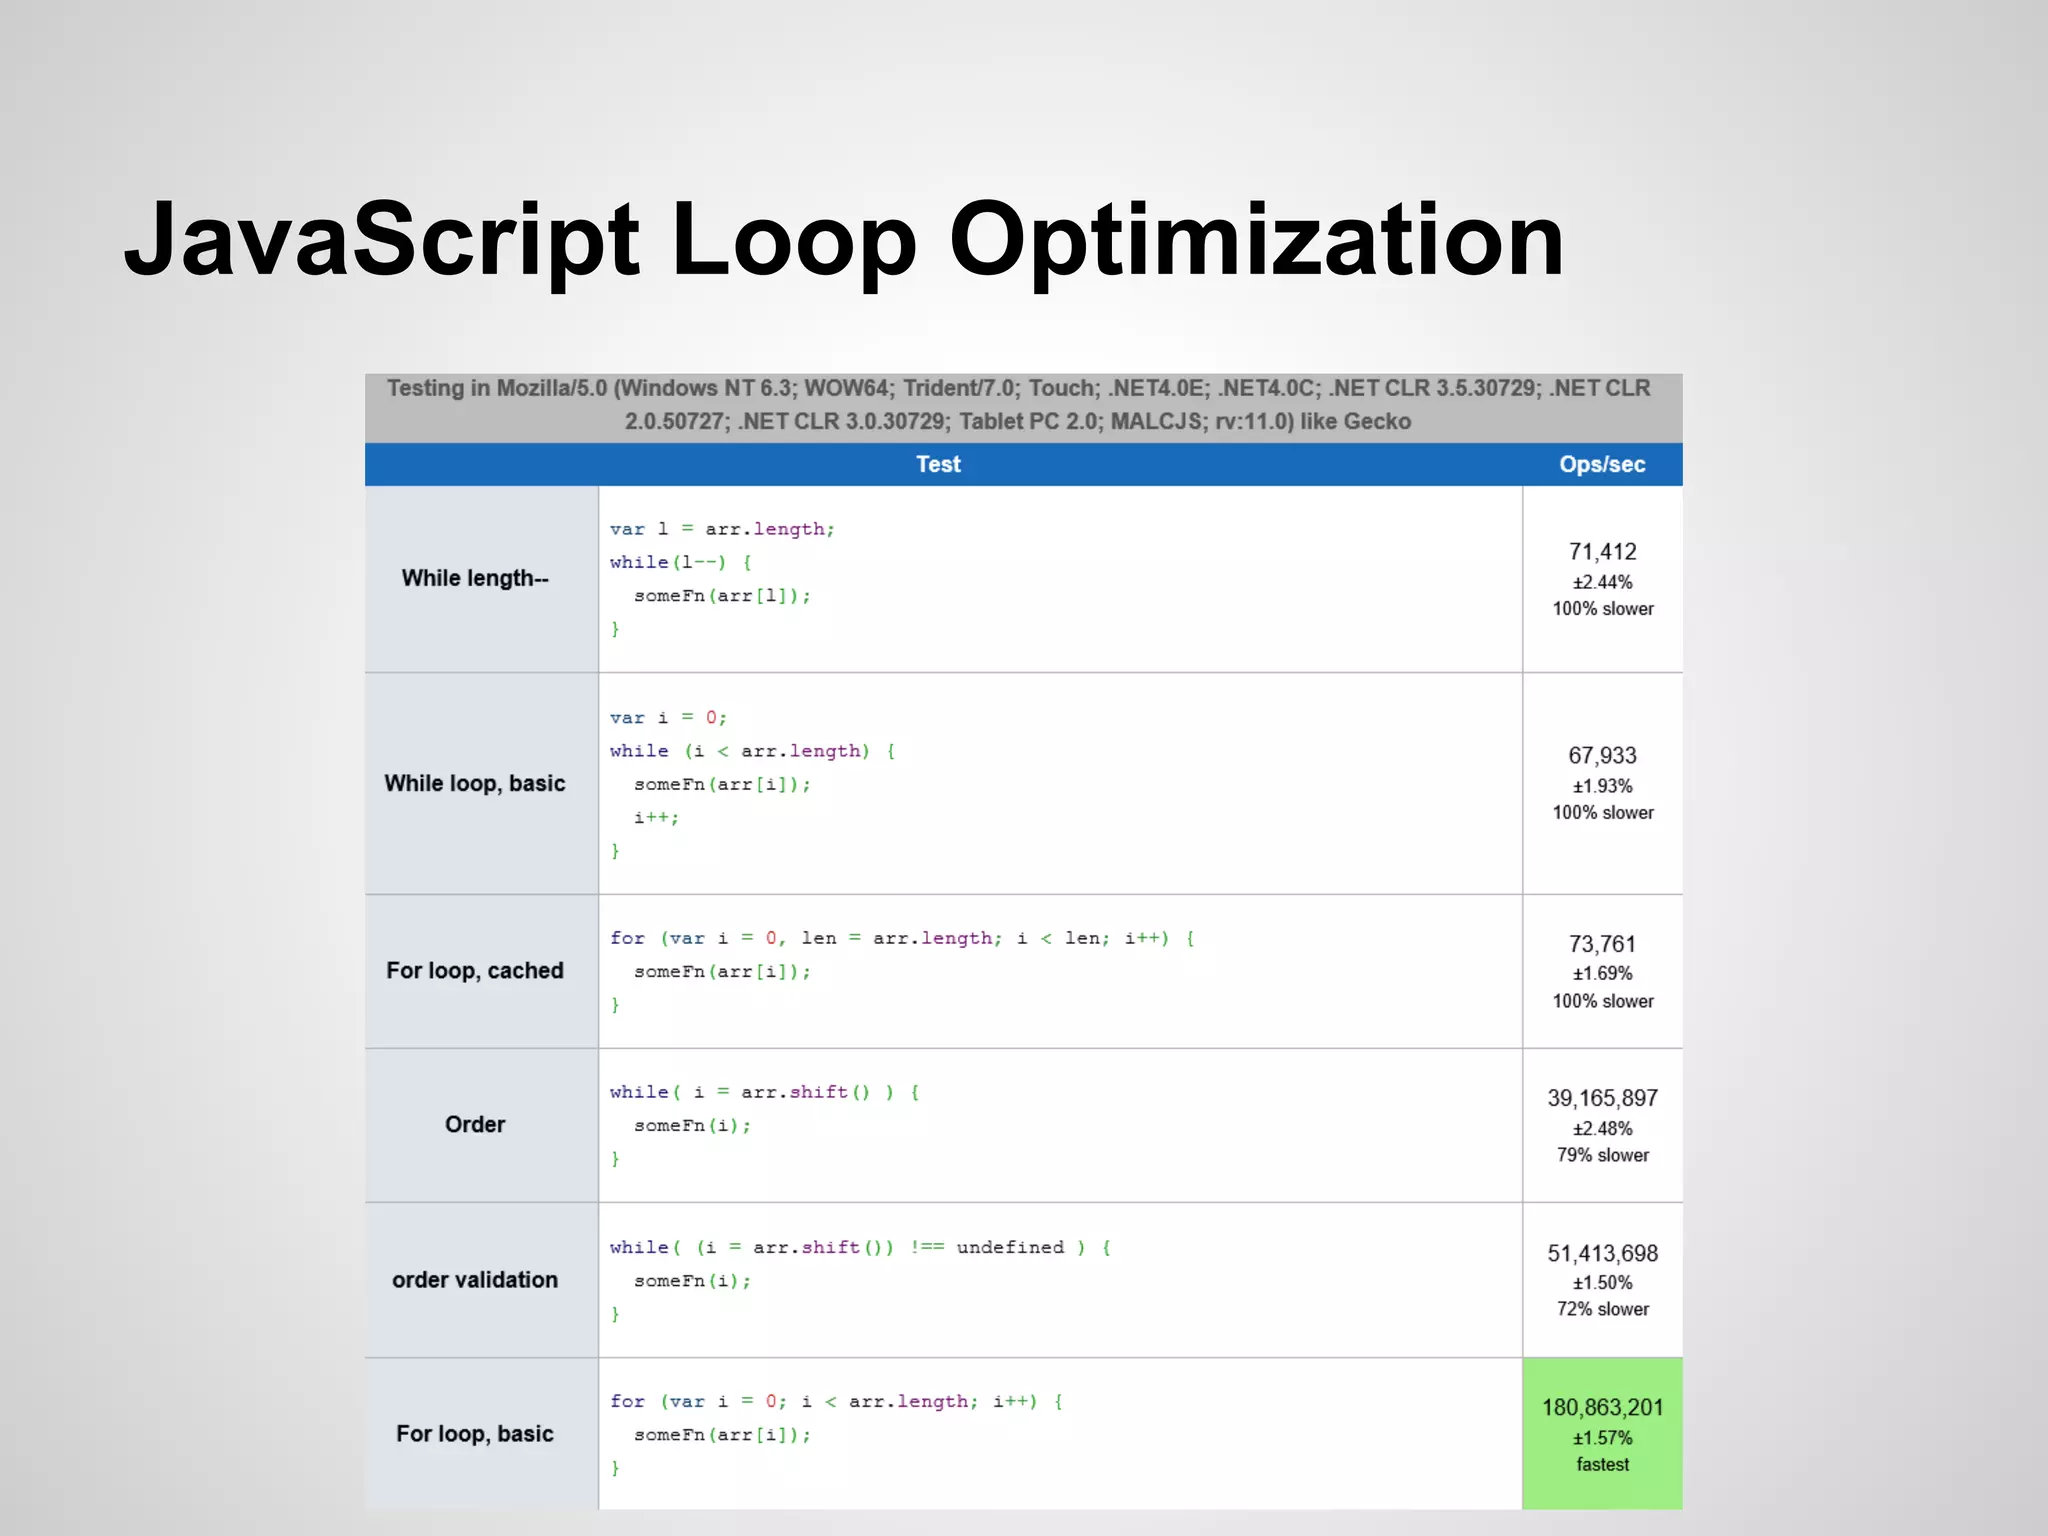Click the '72% slower' result text

pyautogui.click(x=1603, y=1309)
